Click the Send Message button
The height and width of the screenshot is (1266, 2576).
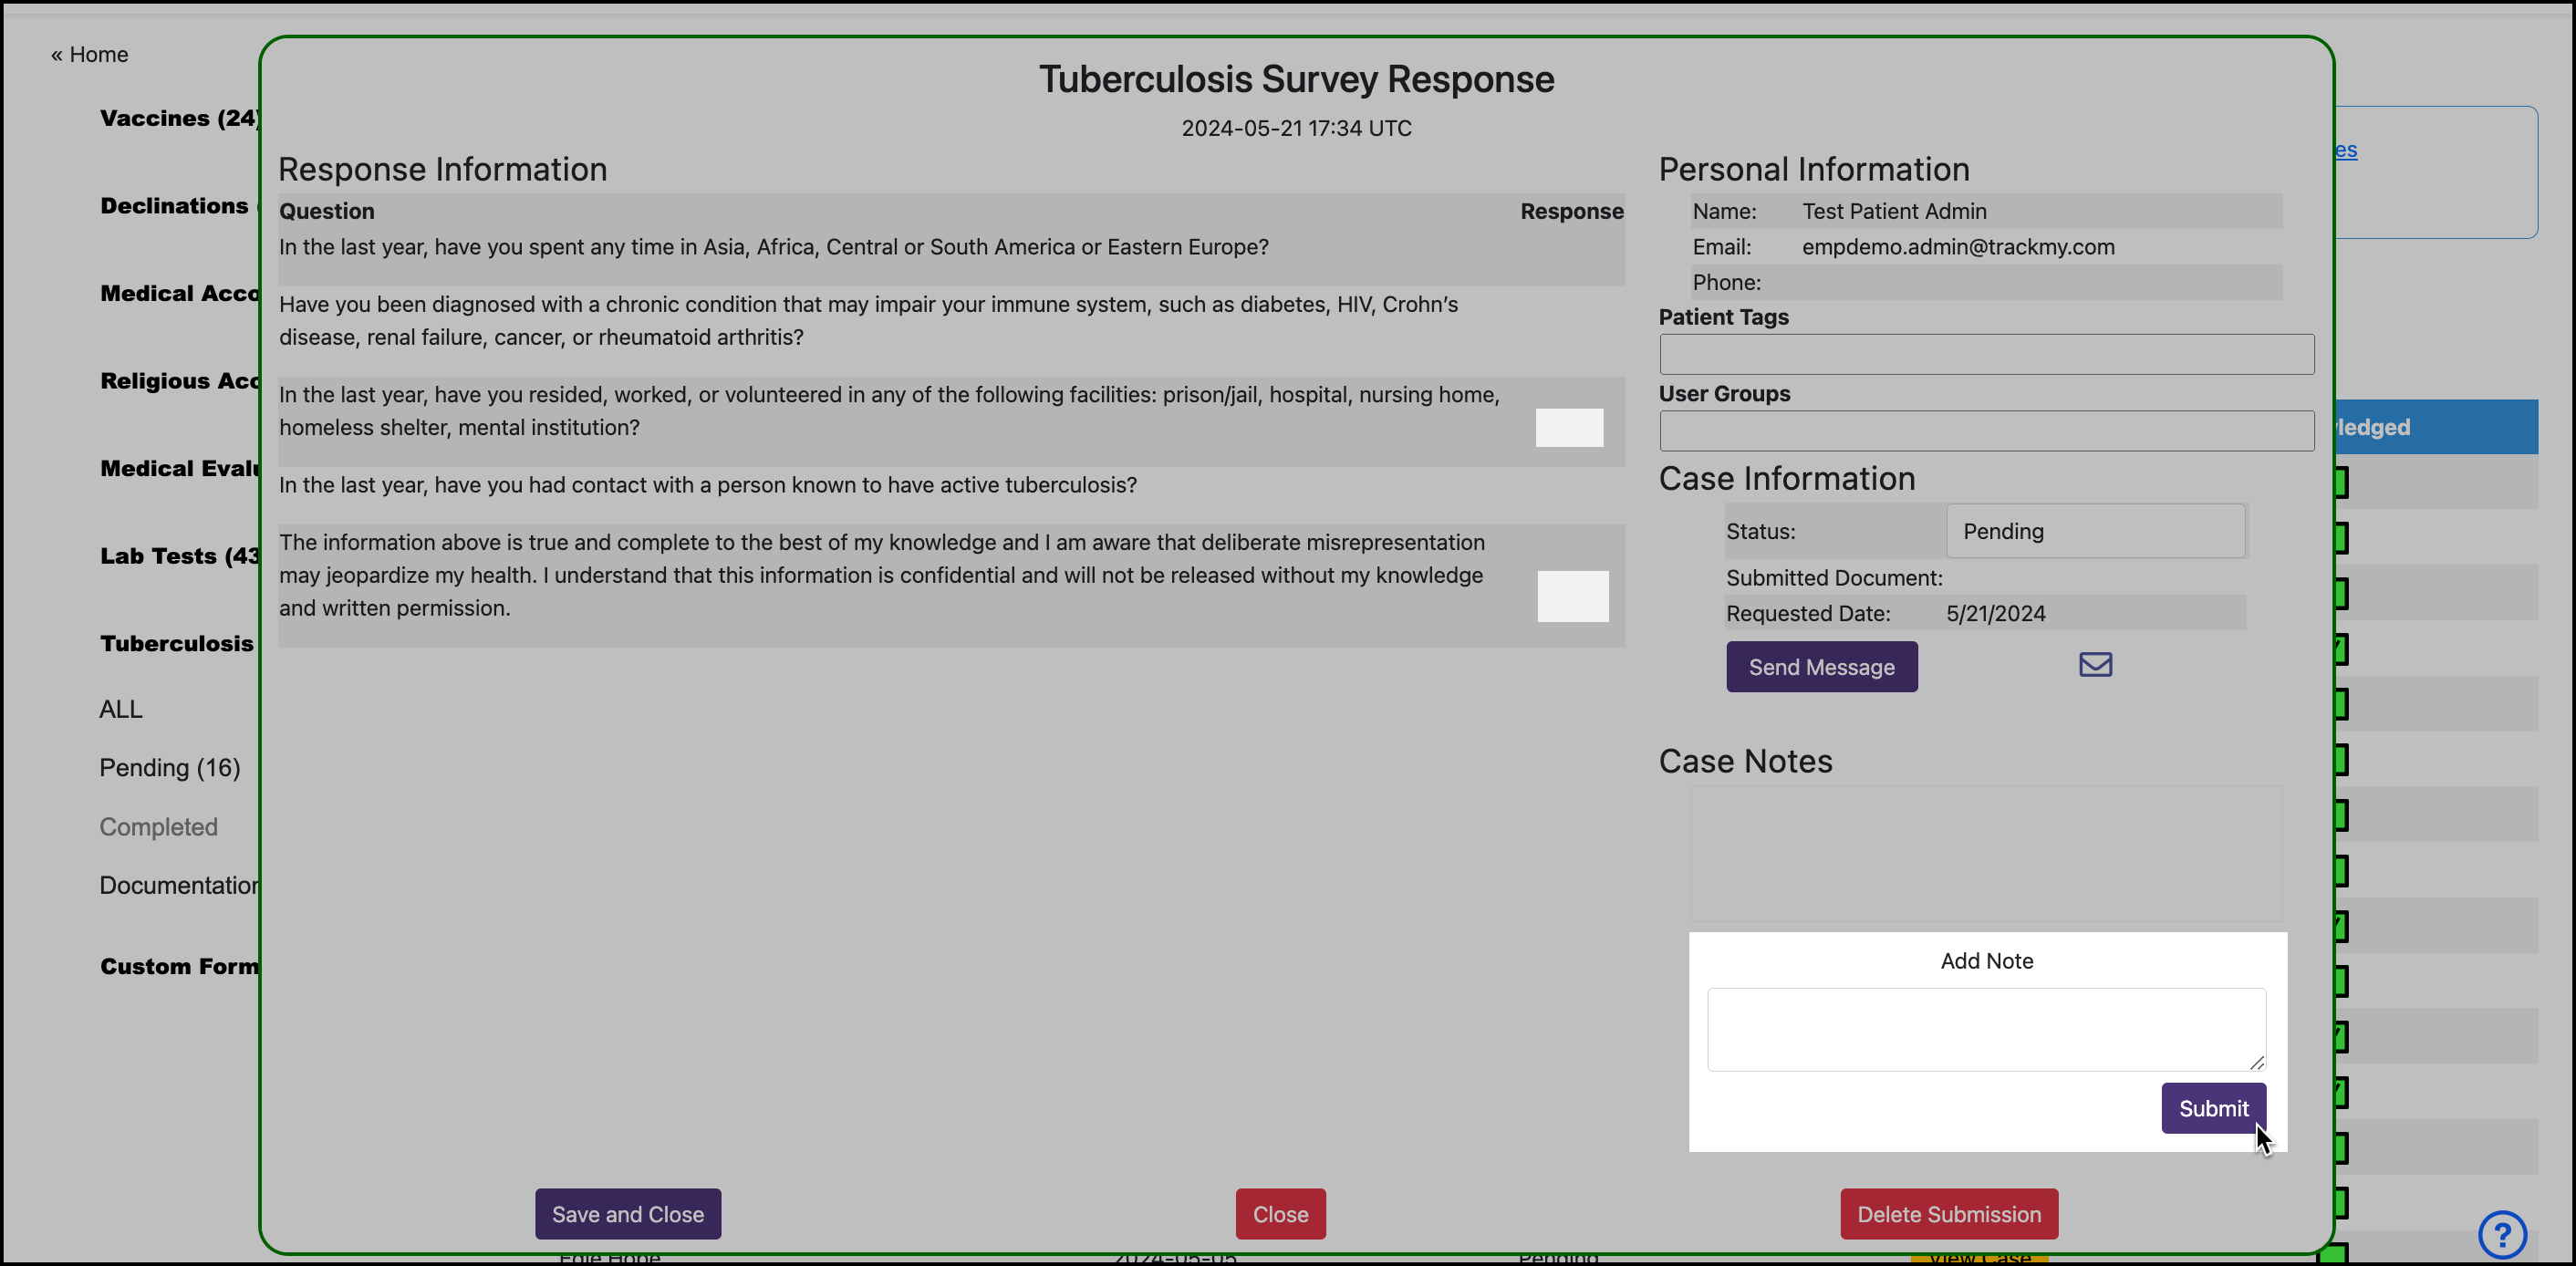[1821, 666]
